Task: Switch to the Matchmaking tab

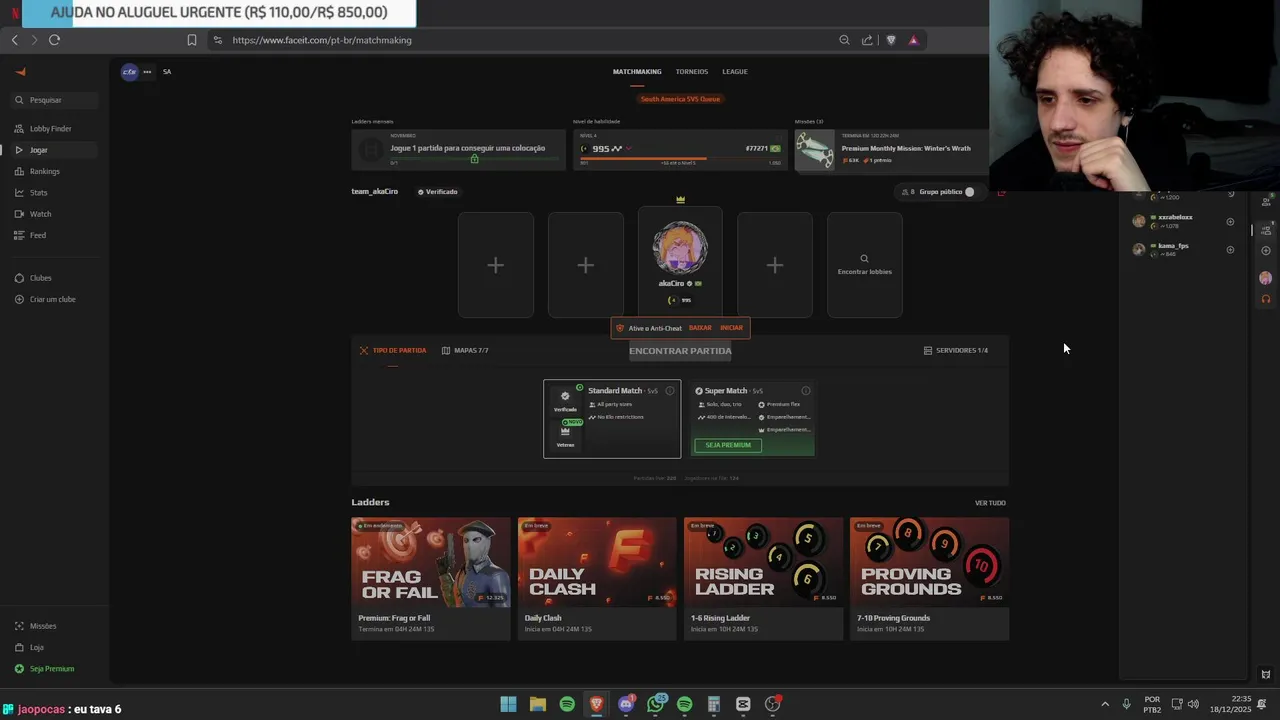Action: tap(637, 72)
